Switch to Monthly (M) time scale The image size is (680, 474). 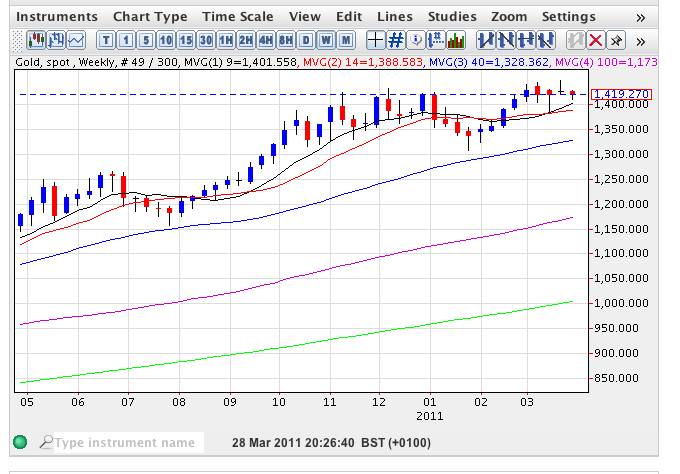[x=346, y=41]
